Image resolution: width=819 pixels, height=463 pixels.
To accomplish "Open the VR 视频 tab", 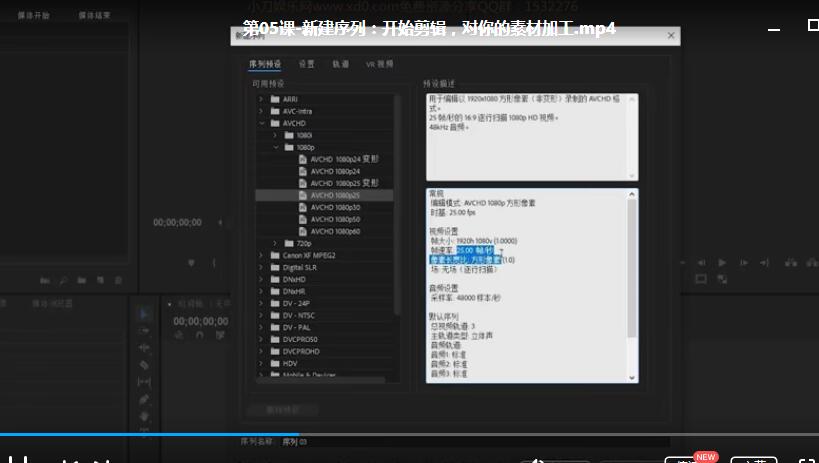I will [379, 64].
